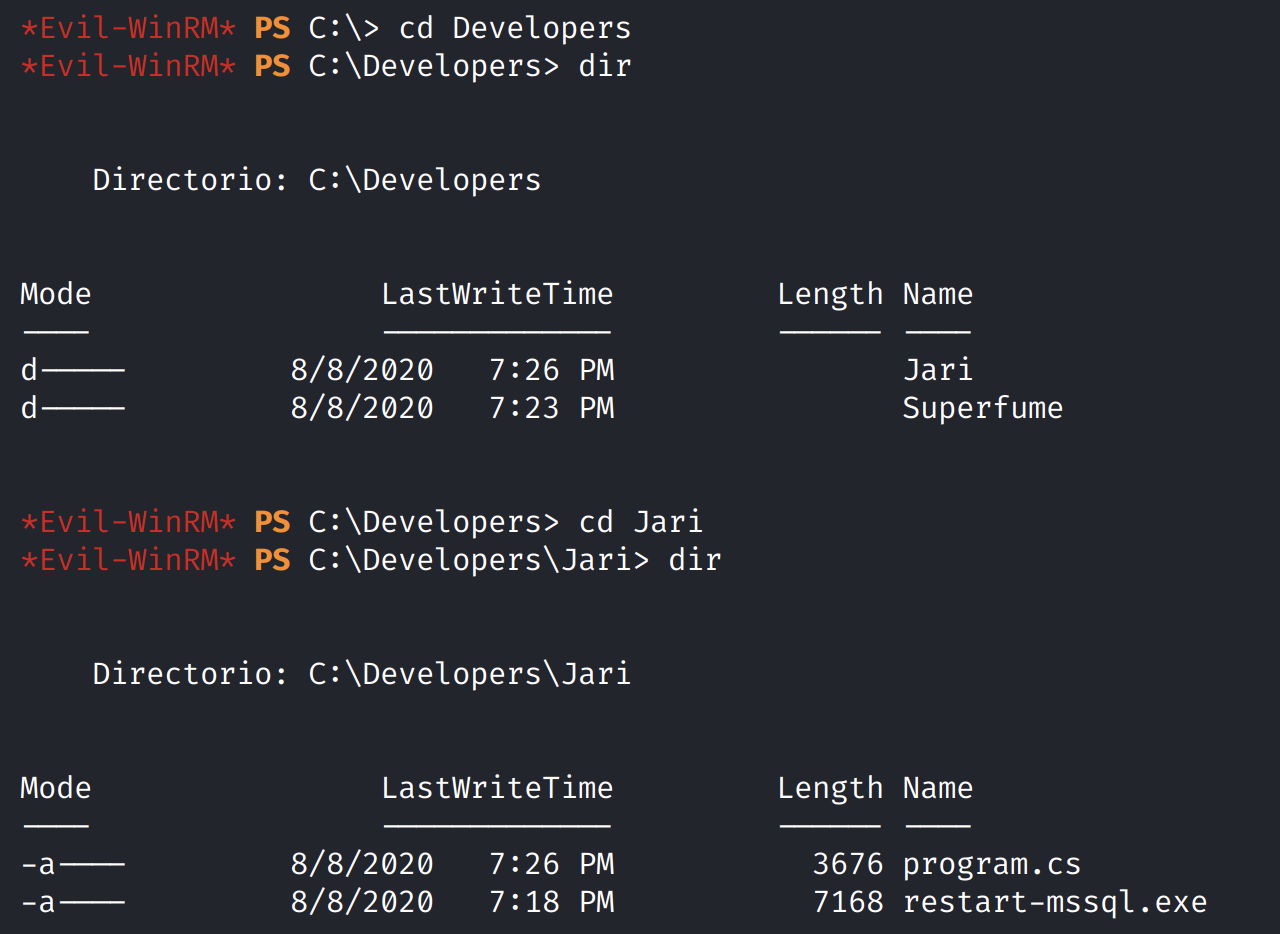The image size is (1280, 934).
Task: Click the 7:23 PM timestamp
Action: [551, 408]
